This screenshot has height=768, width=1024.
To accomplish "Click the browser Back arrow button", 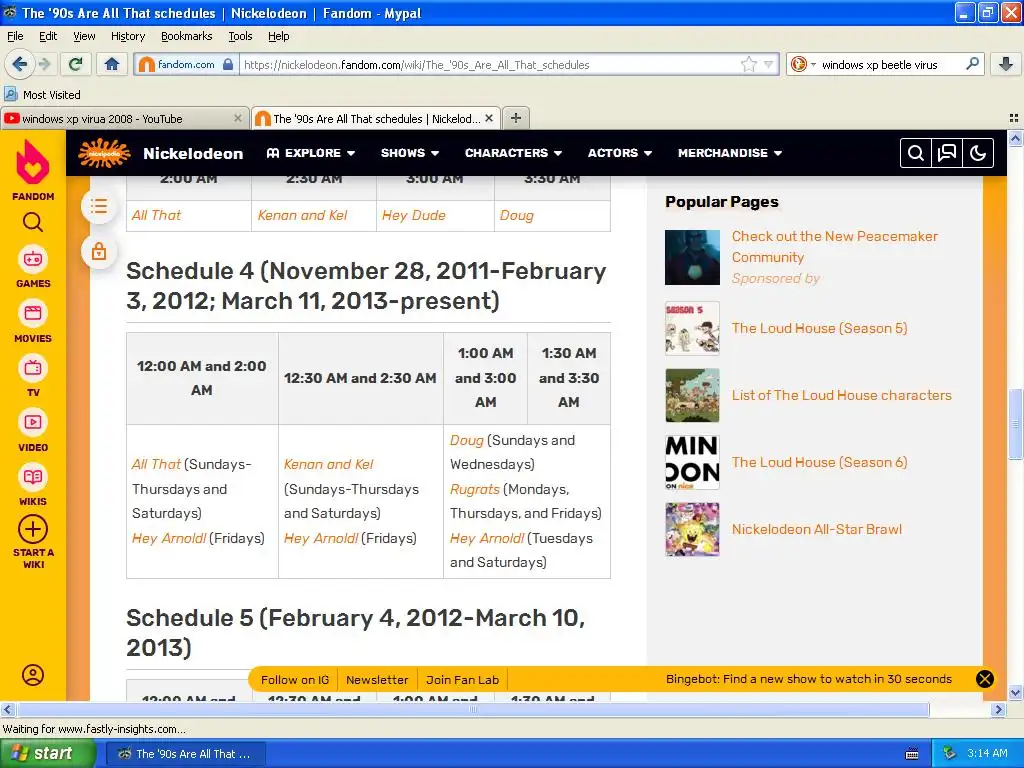I will point(19,64).
